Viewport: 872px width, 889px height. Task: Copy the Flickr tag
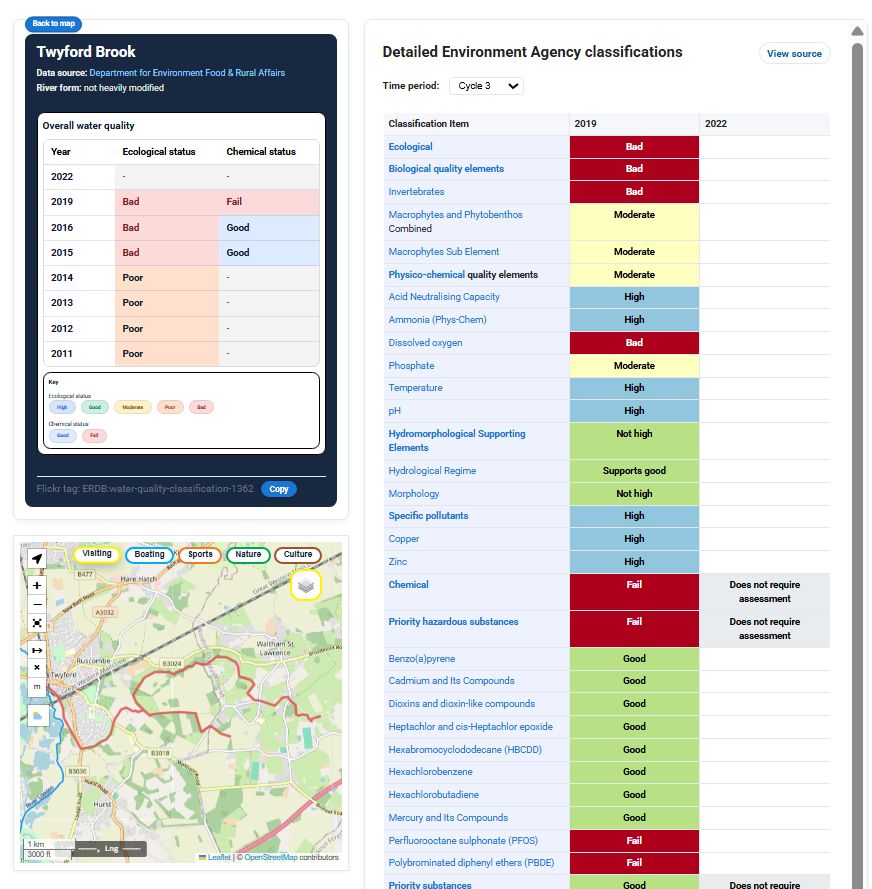tap(279, 489)
